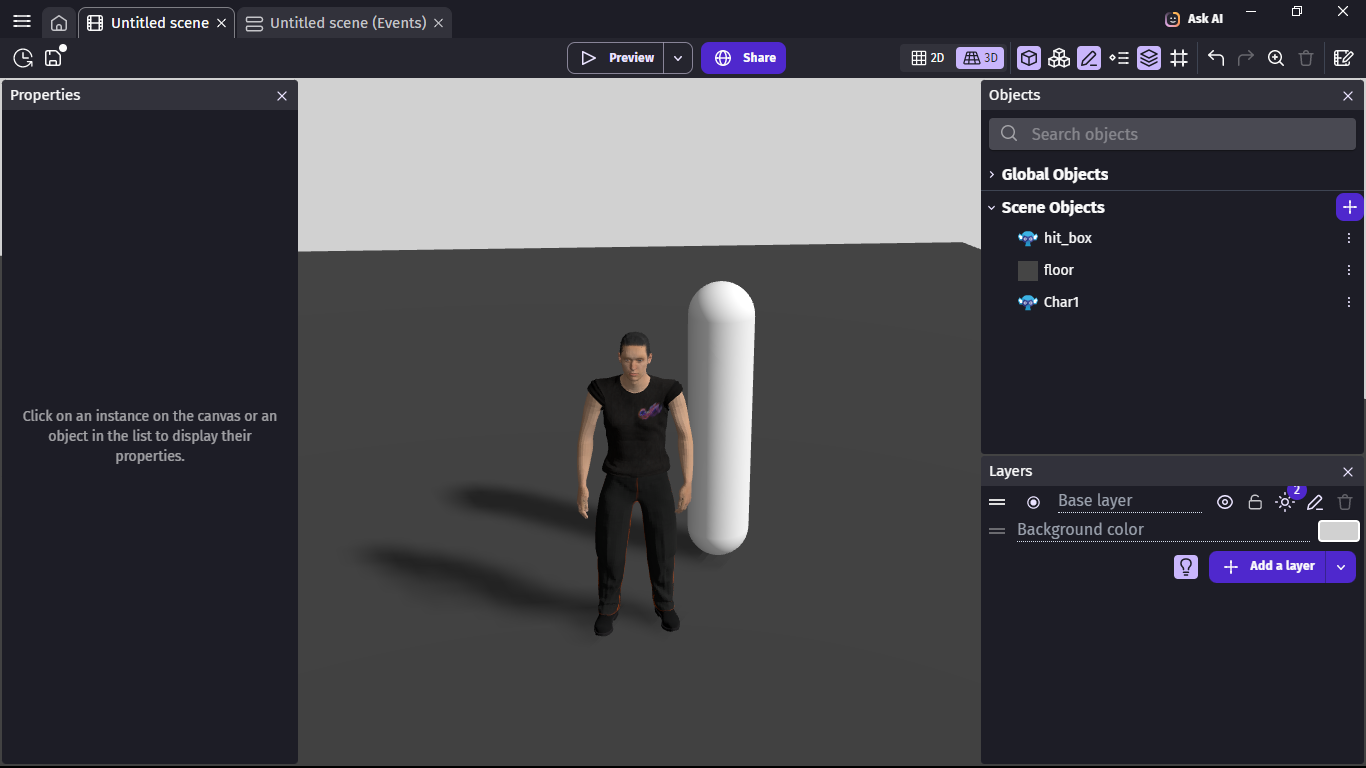Click the undo arrow in the toolbar
The width and height of the screenshot is (1366, 768).
tap(1216, 58)
